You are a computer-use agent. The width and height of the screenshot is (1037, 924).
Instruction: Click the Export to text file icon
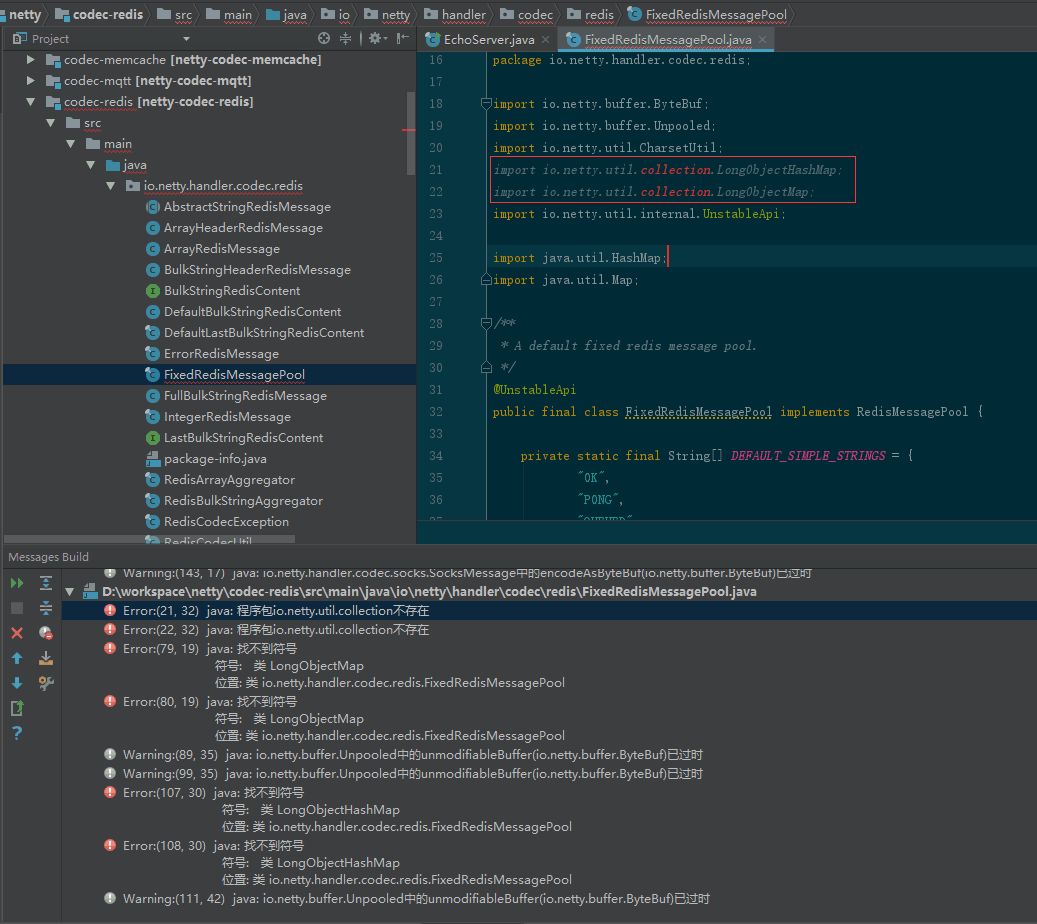pyautogui.click(x=46, y=658)
